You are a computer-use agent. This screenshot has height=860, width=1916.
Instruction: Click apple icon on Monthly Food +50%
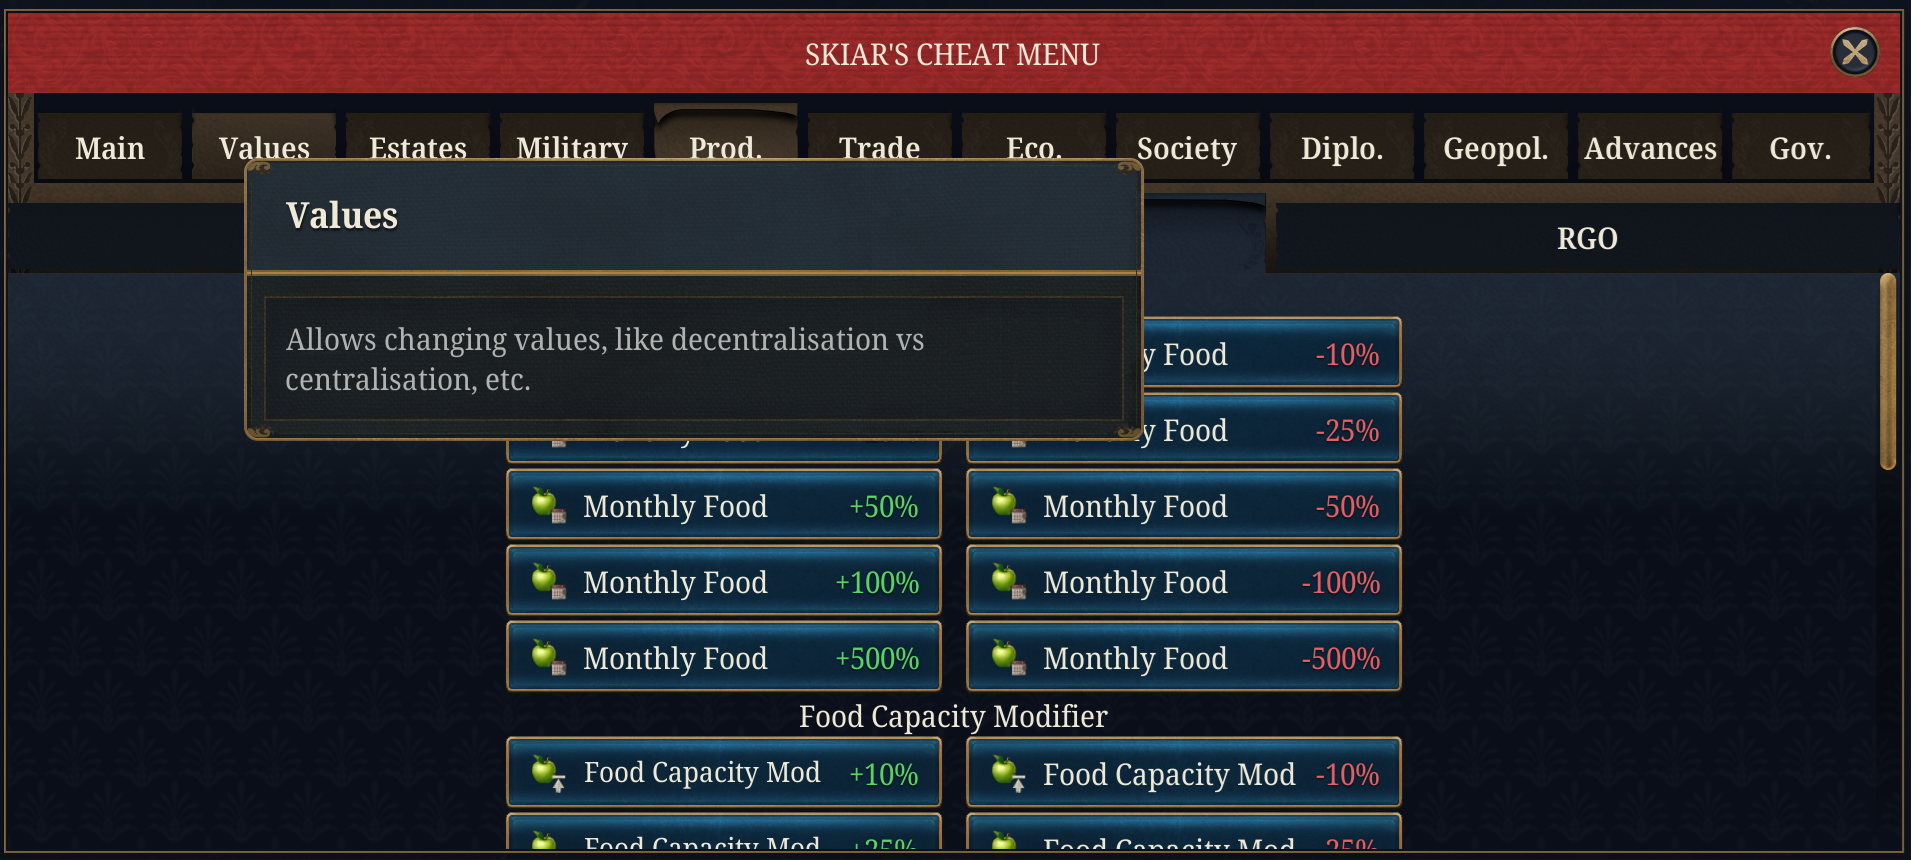click(x=546, y=504)
